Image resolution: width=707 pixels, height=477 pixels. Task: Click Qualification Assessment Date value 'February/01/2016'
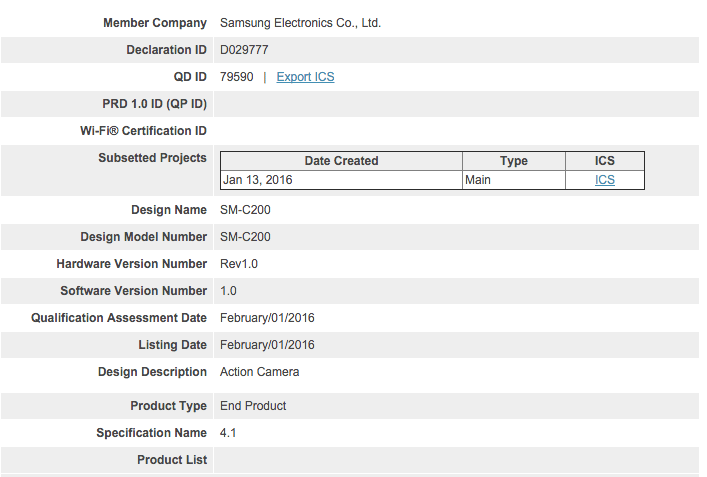267,318
